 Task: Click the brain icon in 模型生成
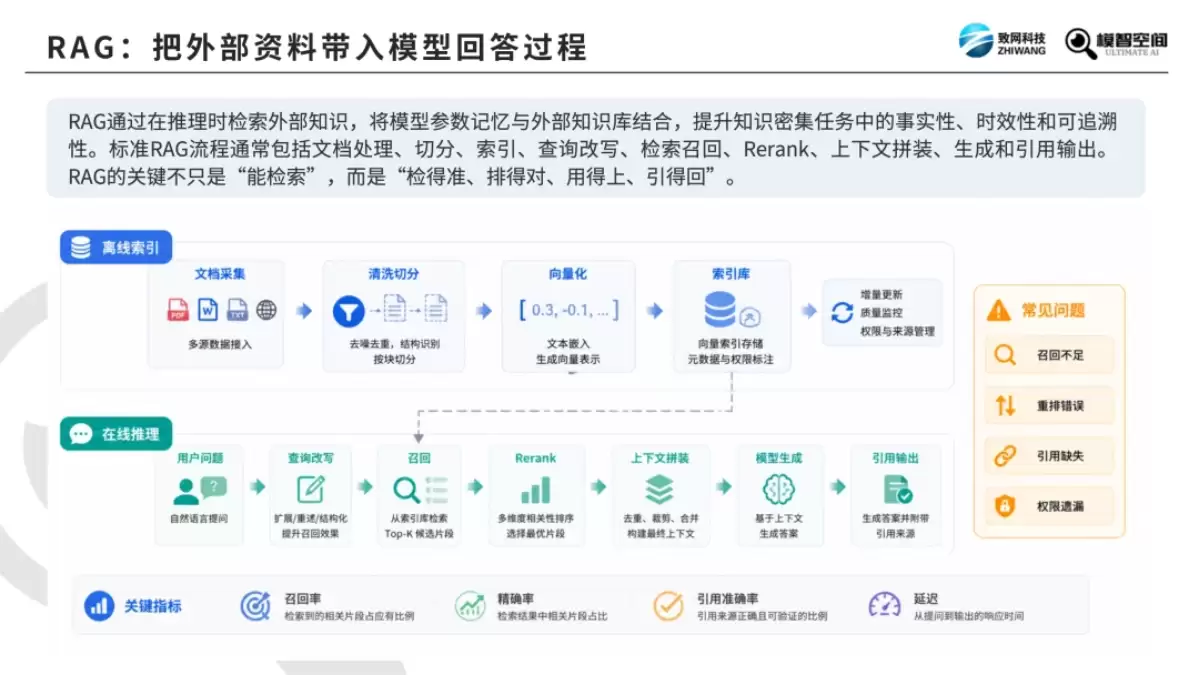click(779, 489)
